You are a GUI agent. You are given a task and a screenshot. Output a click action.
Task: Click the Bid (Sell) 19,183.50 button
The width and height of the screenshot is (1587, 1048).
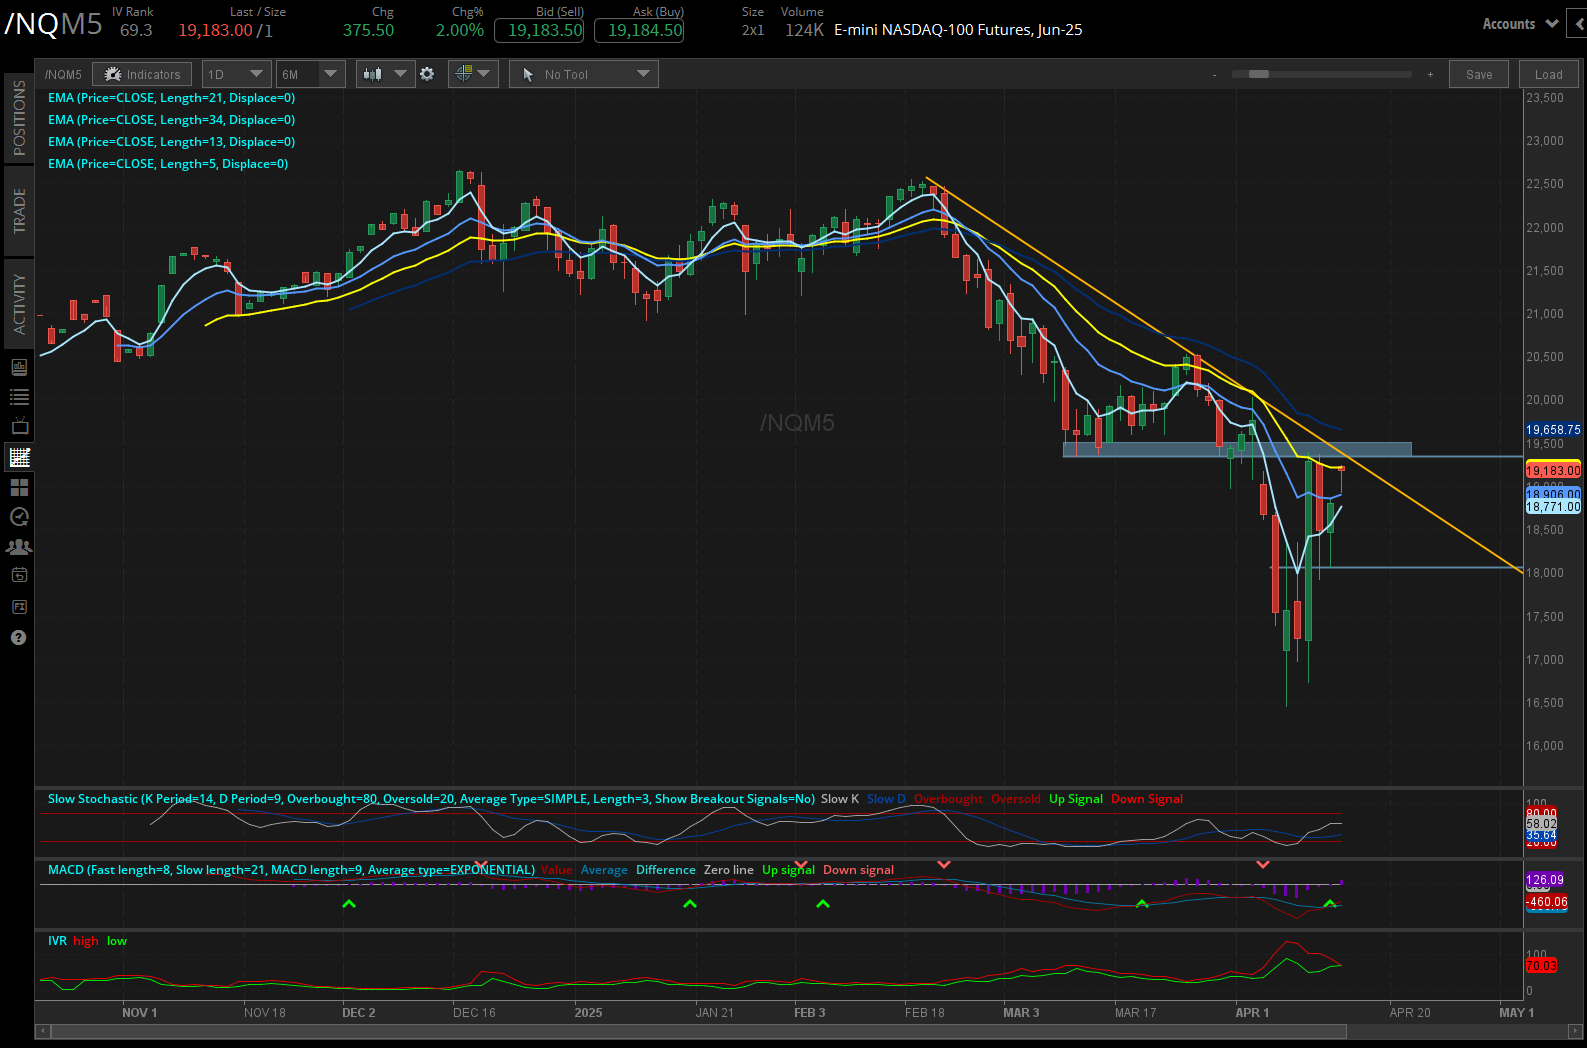tap(539, 30)
